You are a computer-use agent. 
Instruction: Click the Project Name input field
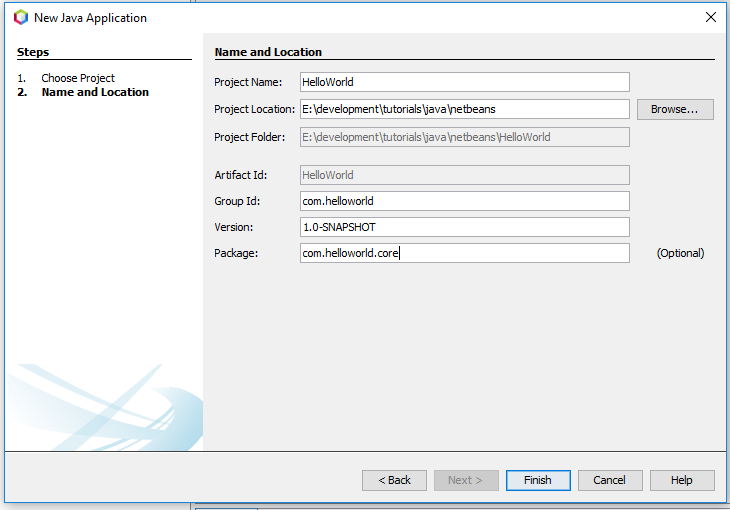click(x=465, y=82)
